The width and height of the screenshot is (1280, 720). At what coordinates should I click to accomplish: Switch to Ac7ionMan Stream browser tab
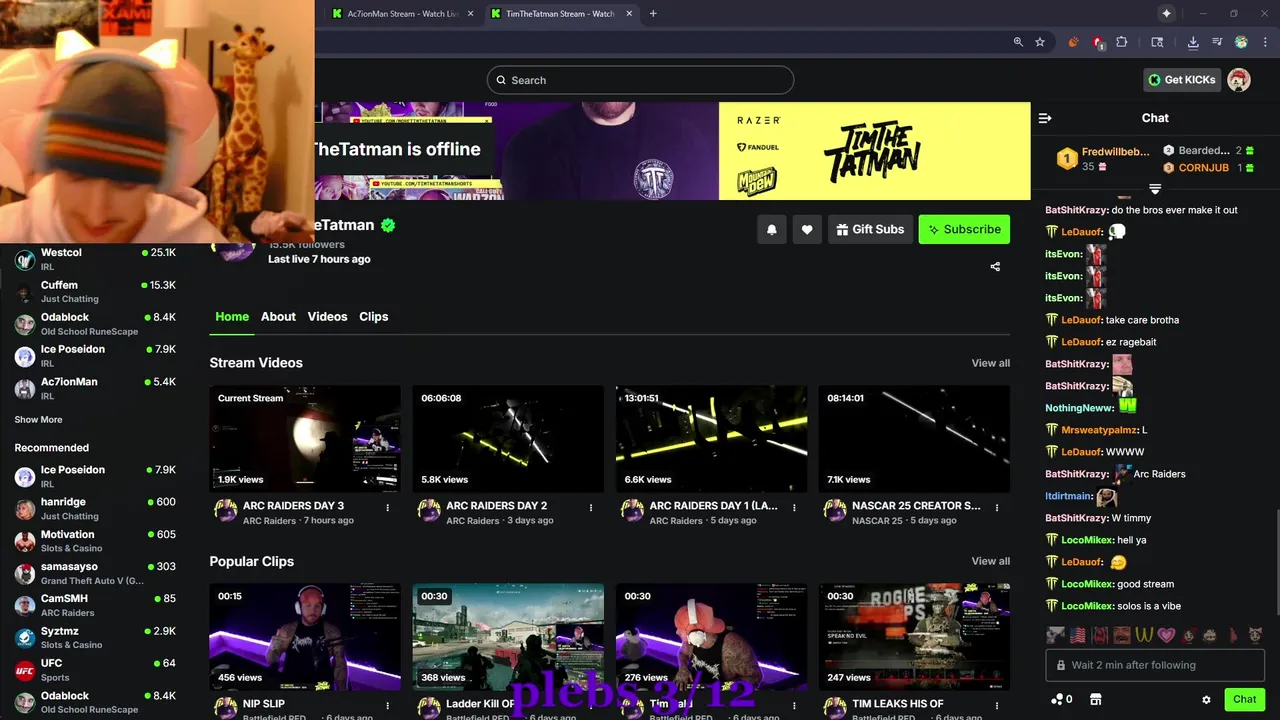click(x=402, y=13)
